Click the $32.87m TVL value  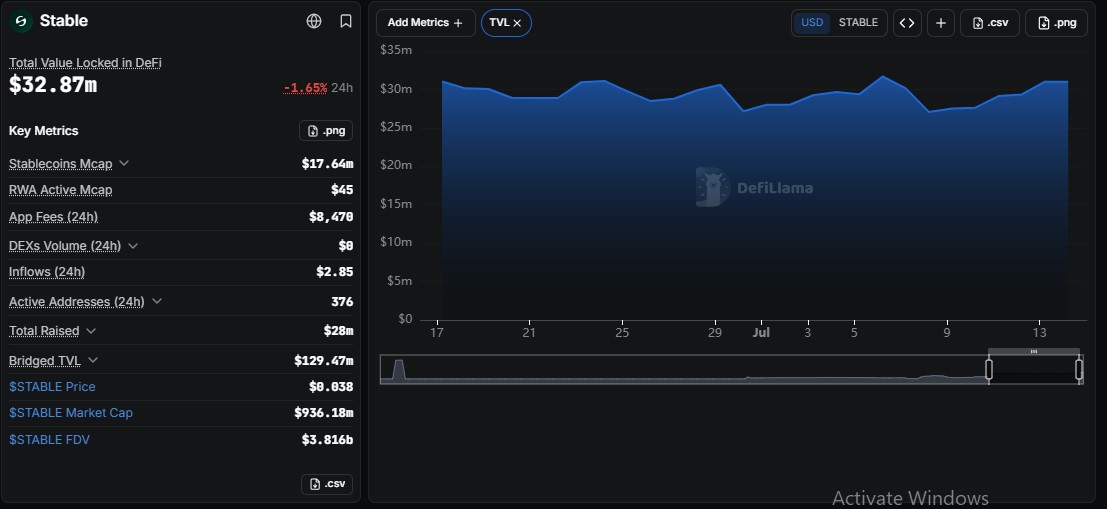pos(53,85)
